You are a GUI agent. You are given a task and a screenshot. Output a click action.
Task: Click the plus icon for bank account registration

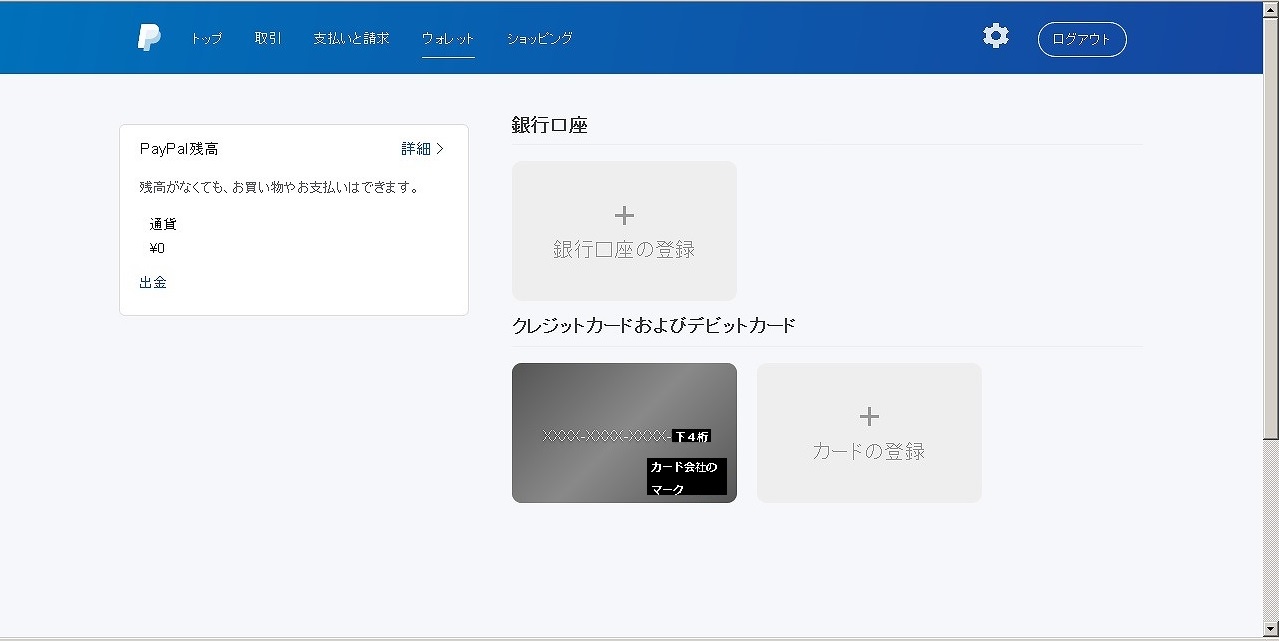624,215
